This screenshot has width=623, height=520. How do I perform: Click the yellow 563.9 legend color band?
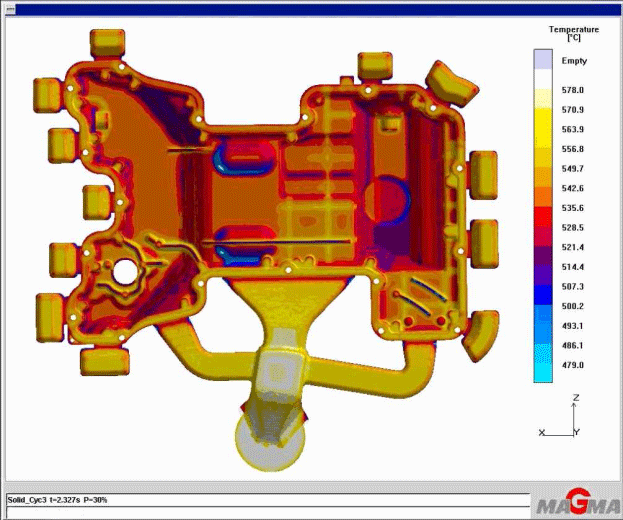pos(543,130)
